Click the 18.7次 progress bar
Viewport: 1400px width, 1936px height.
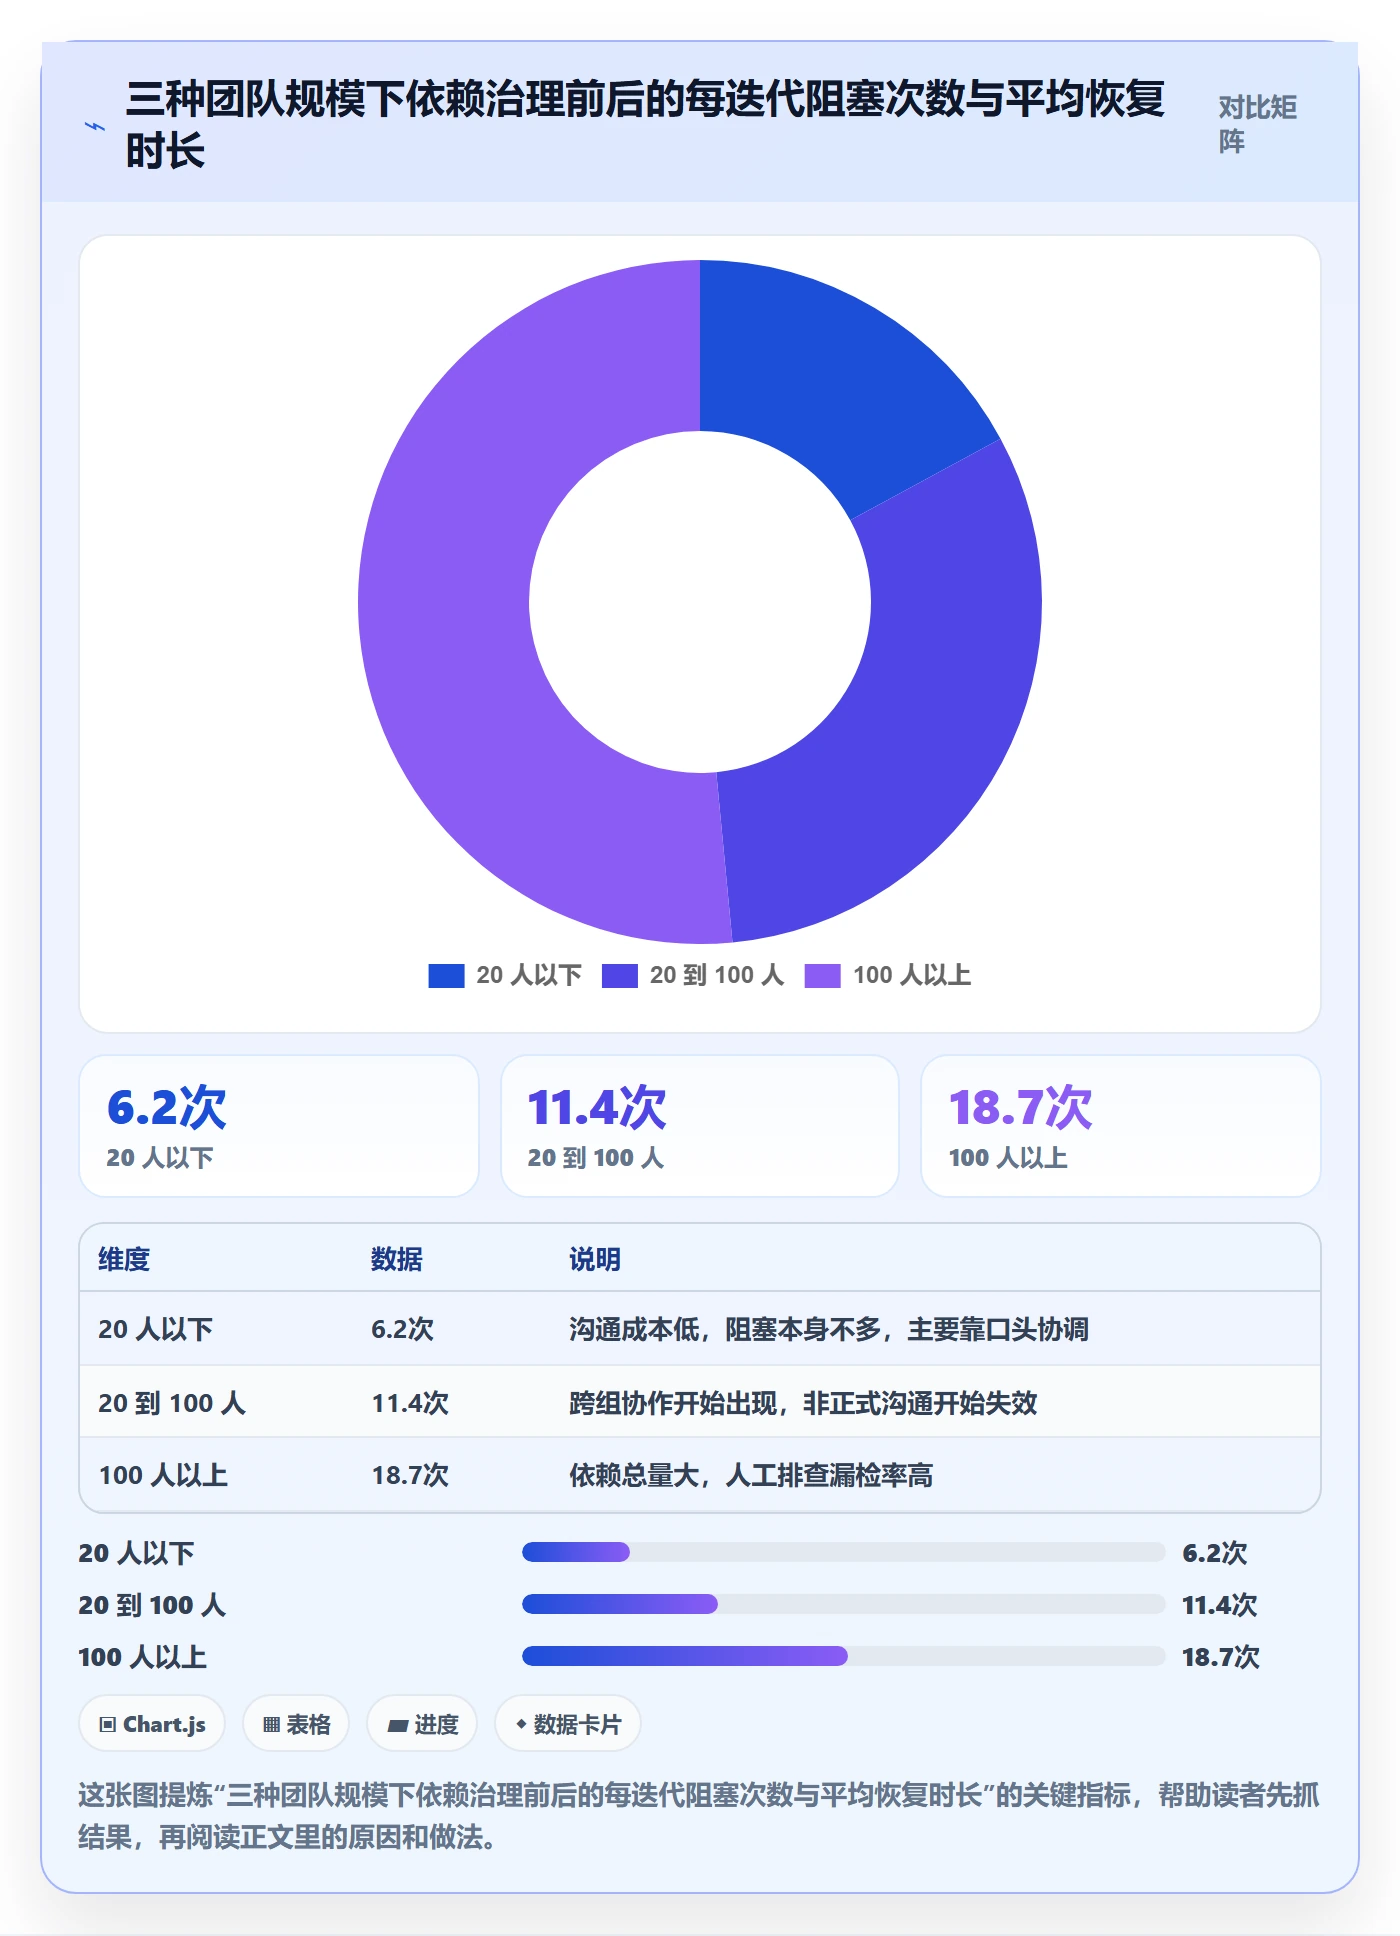[843, 1656]
